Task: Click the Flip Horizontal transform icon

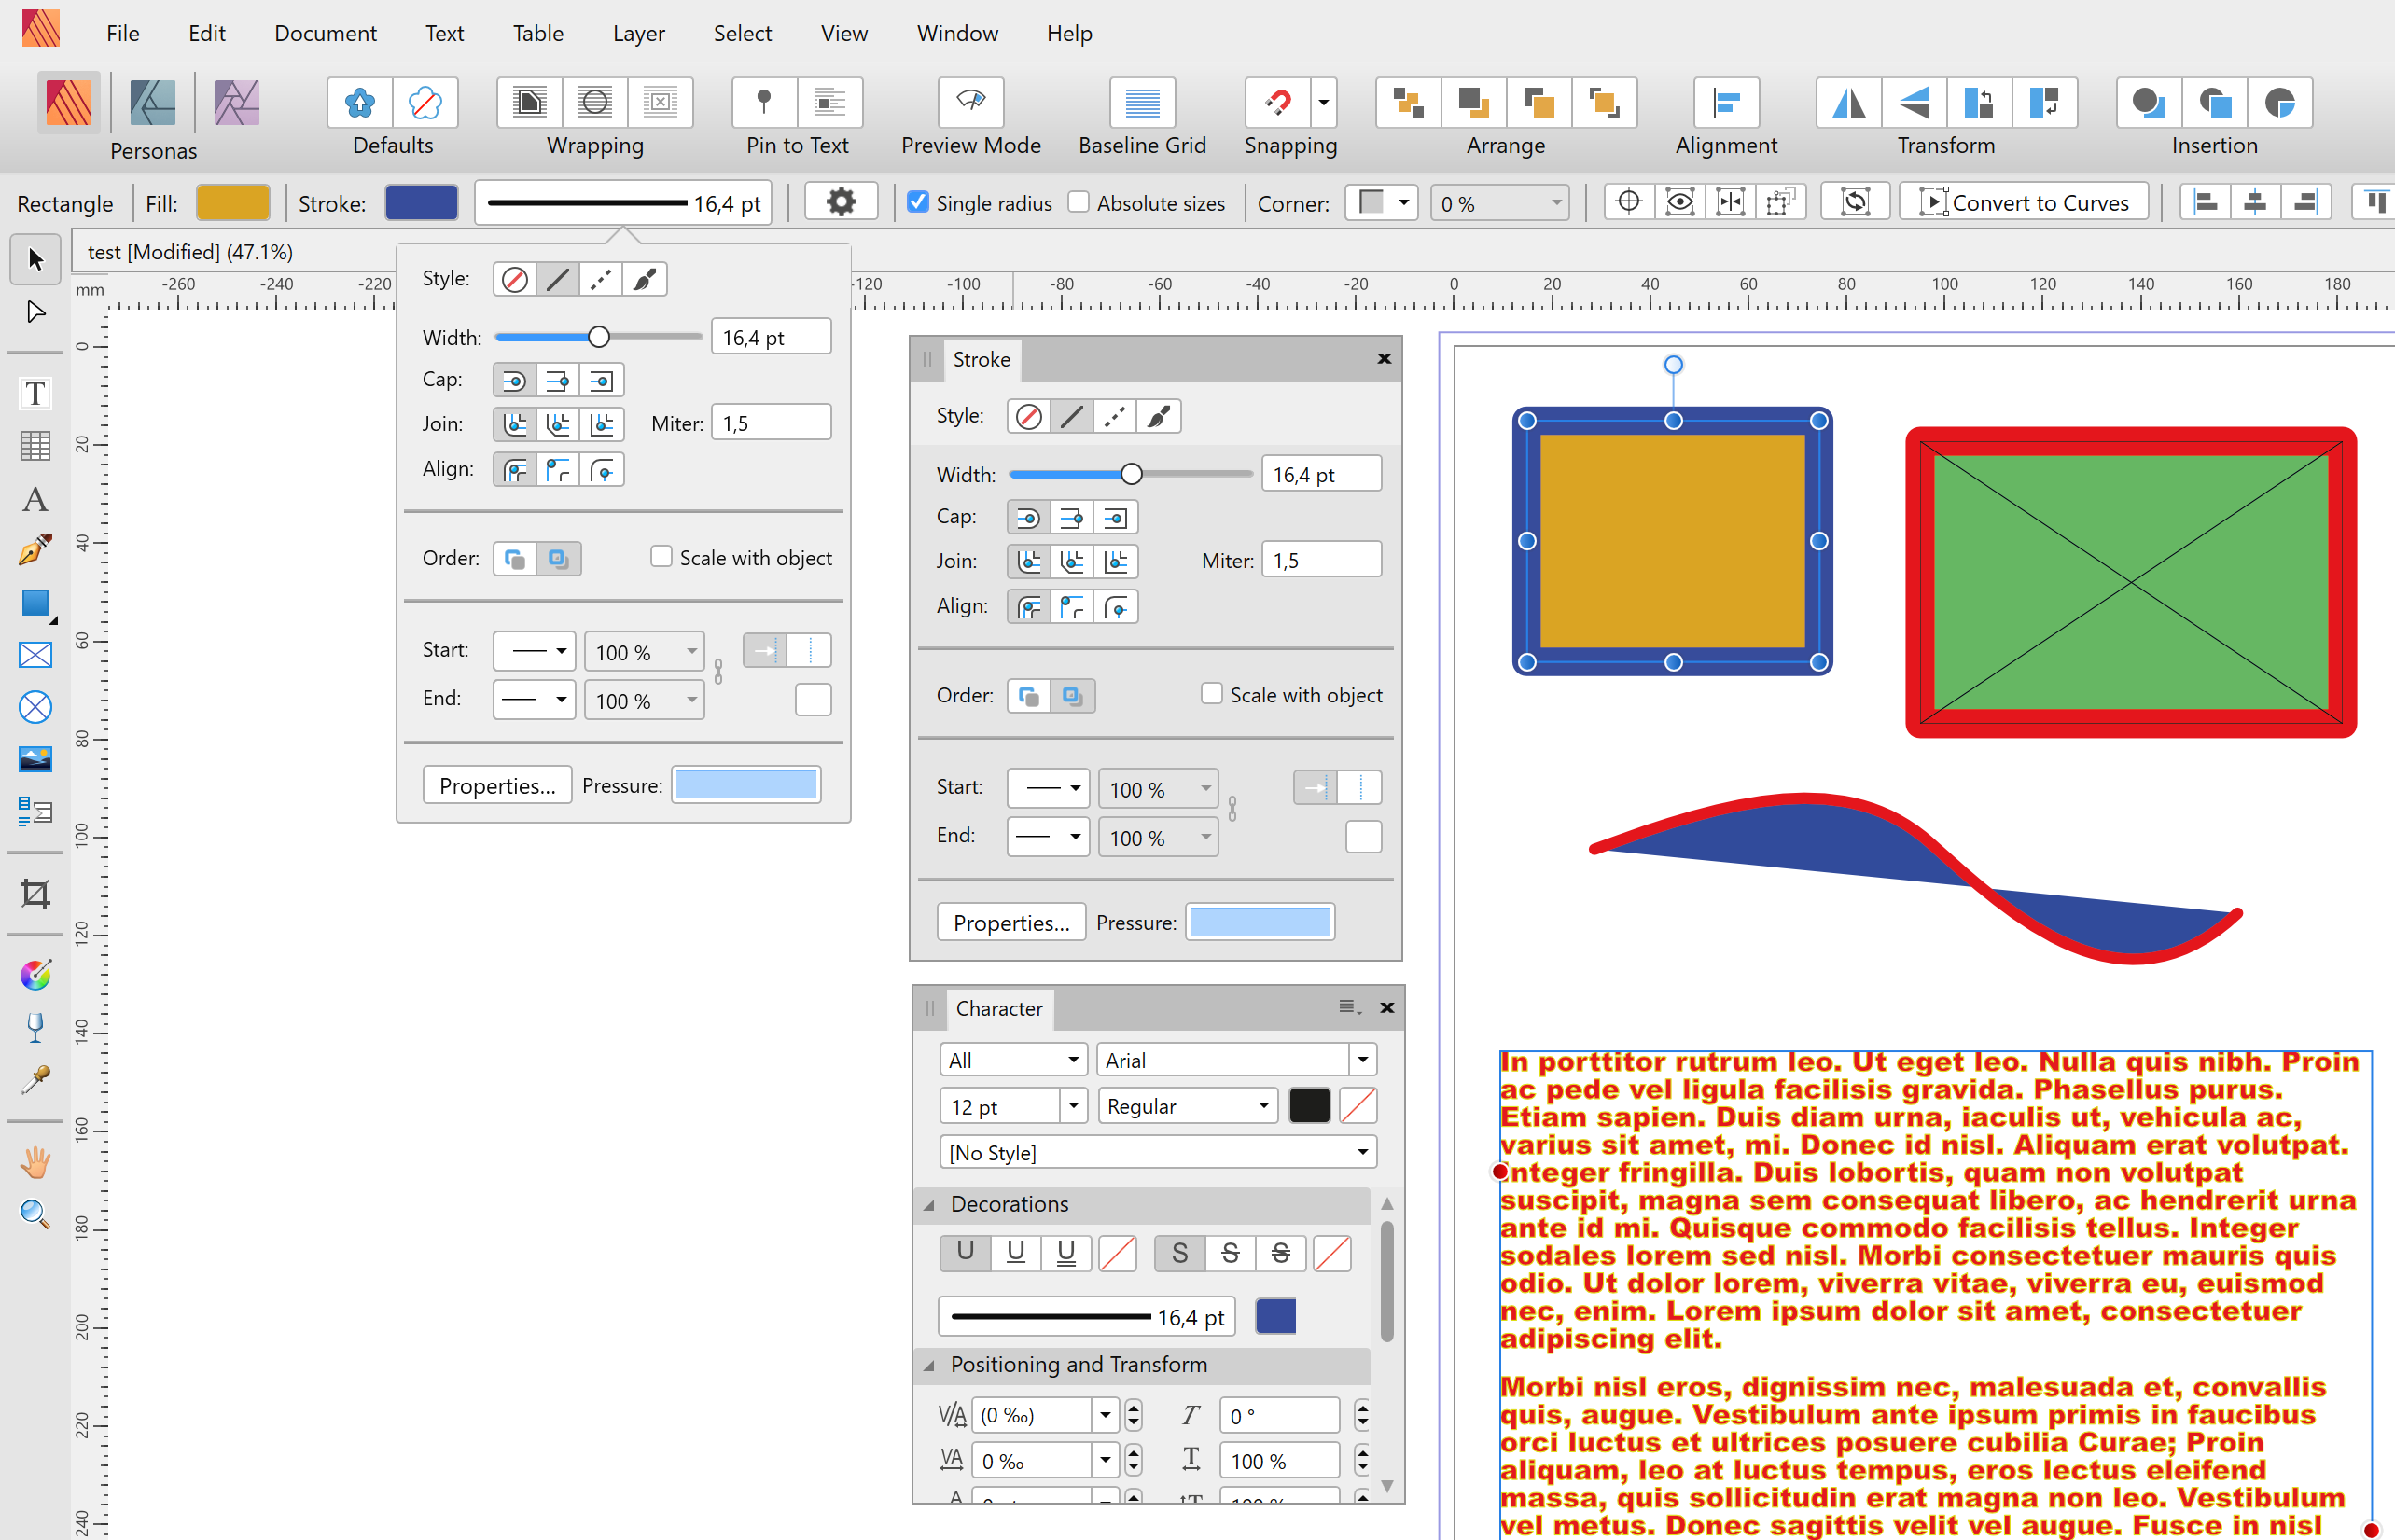Action: (1848, 102)
